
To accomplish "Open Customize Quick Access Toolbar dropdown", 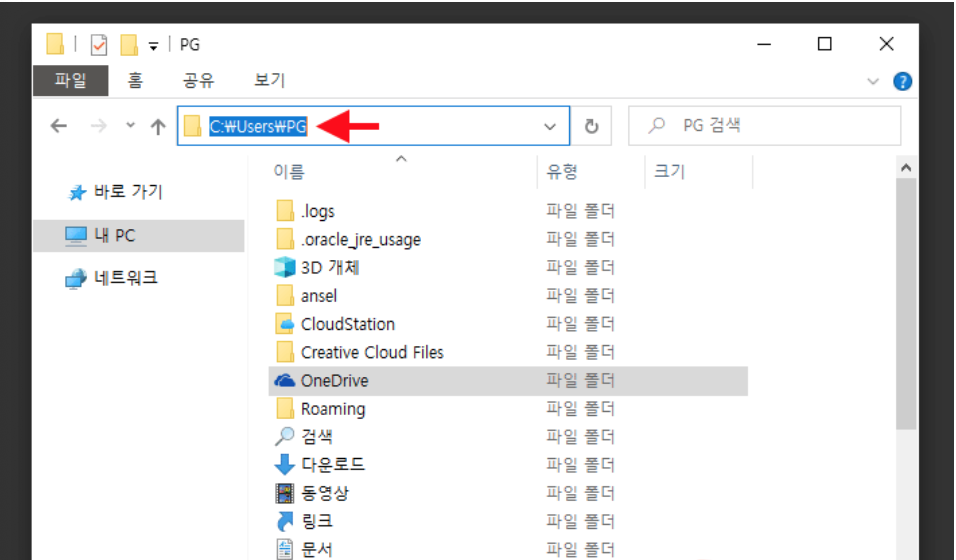I will click(x=154, y=46).
